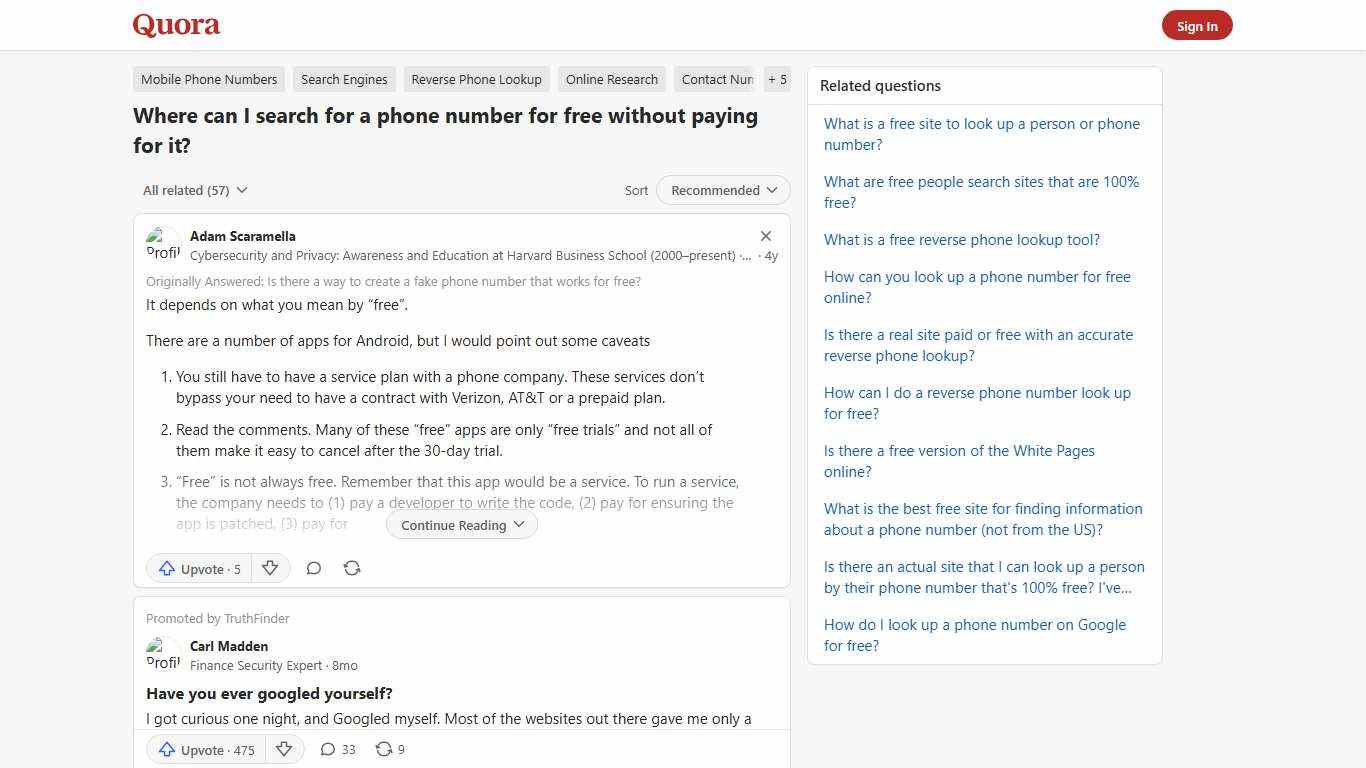Downvote Adam Scaramella's answer
Viewport: 1366px width, 768px height.
(x=270, y=568)
